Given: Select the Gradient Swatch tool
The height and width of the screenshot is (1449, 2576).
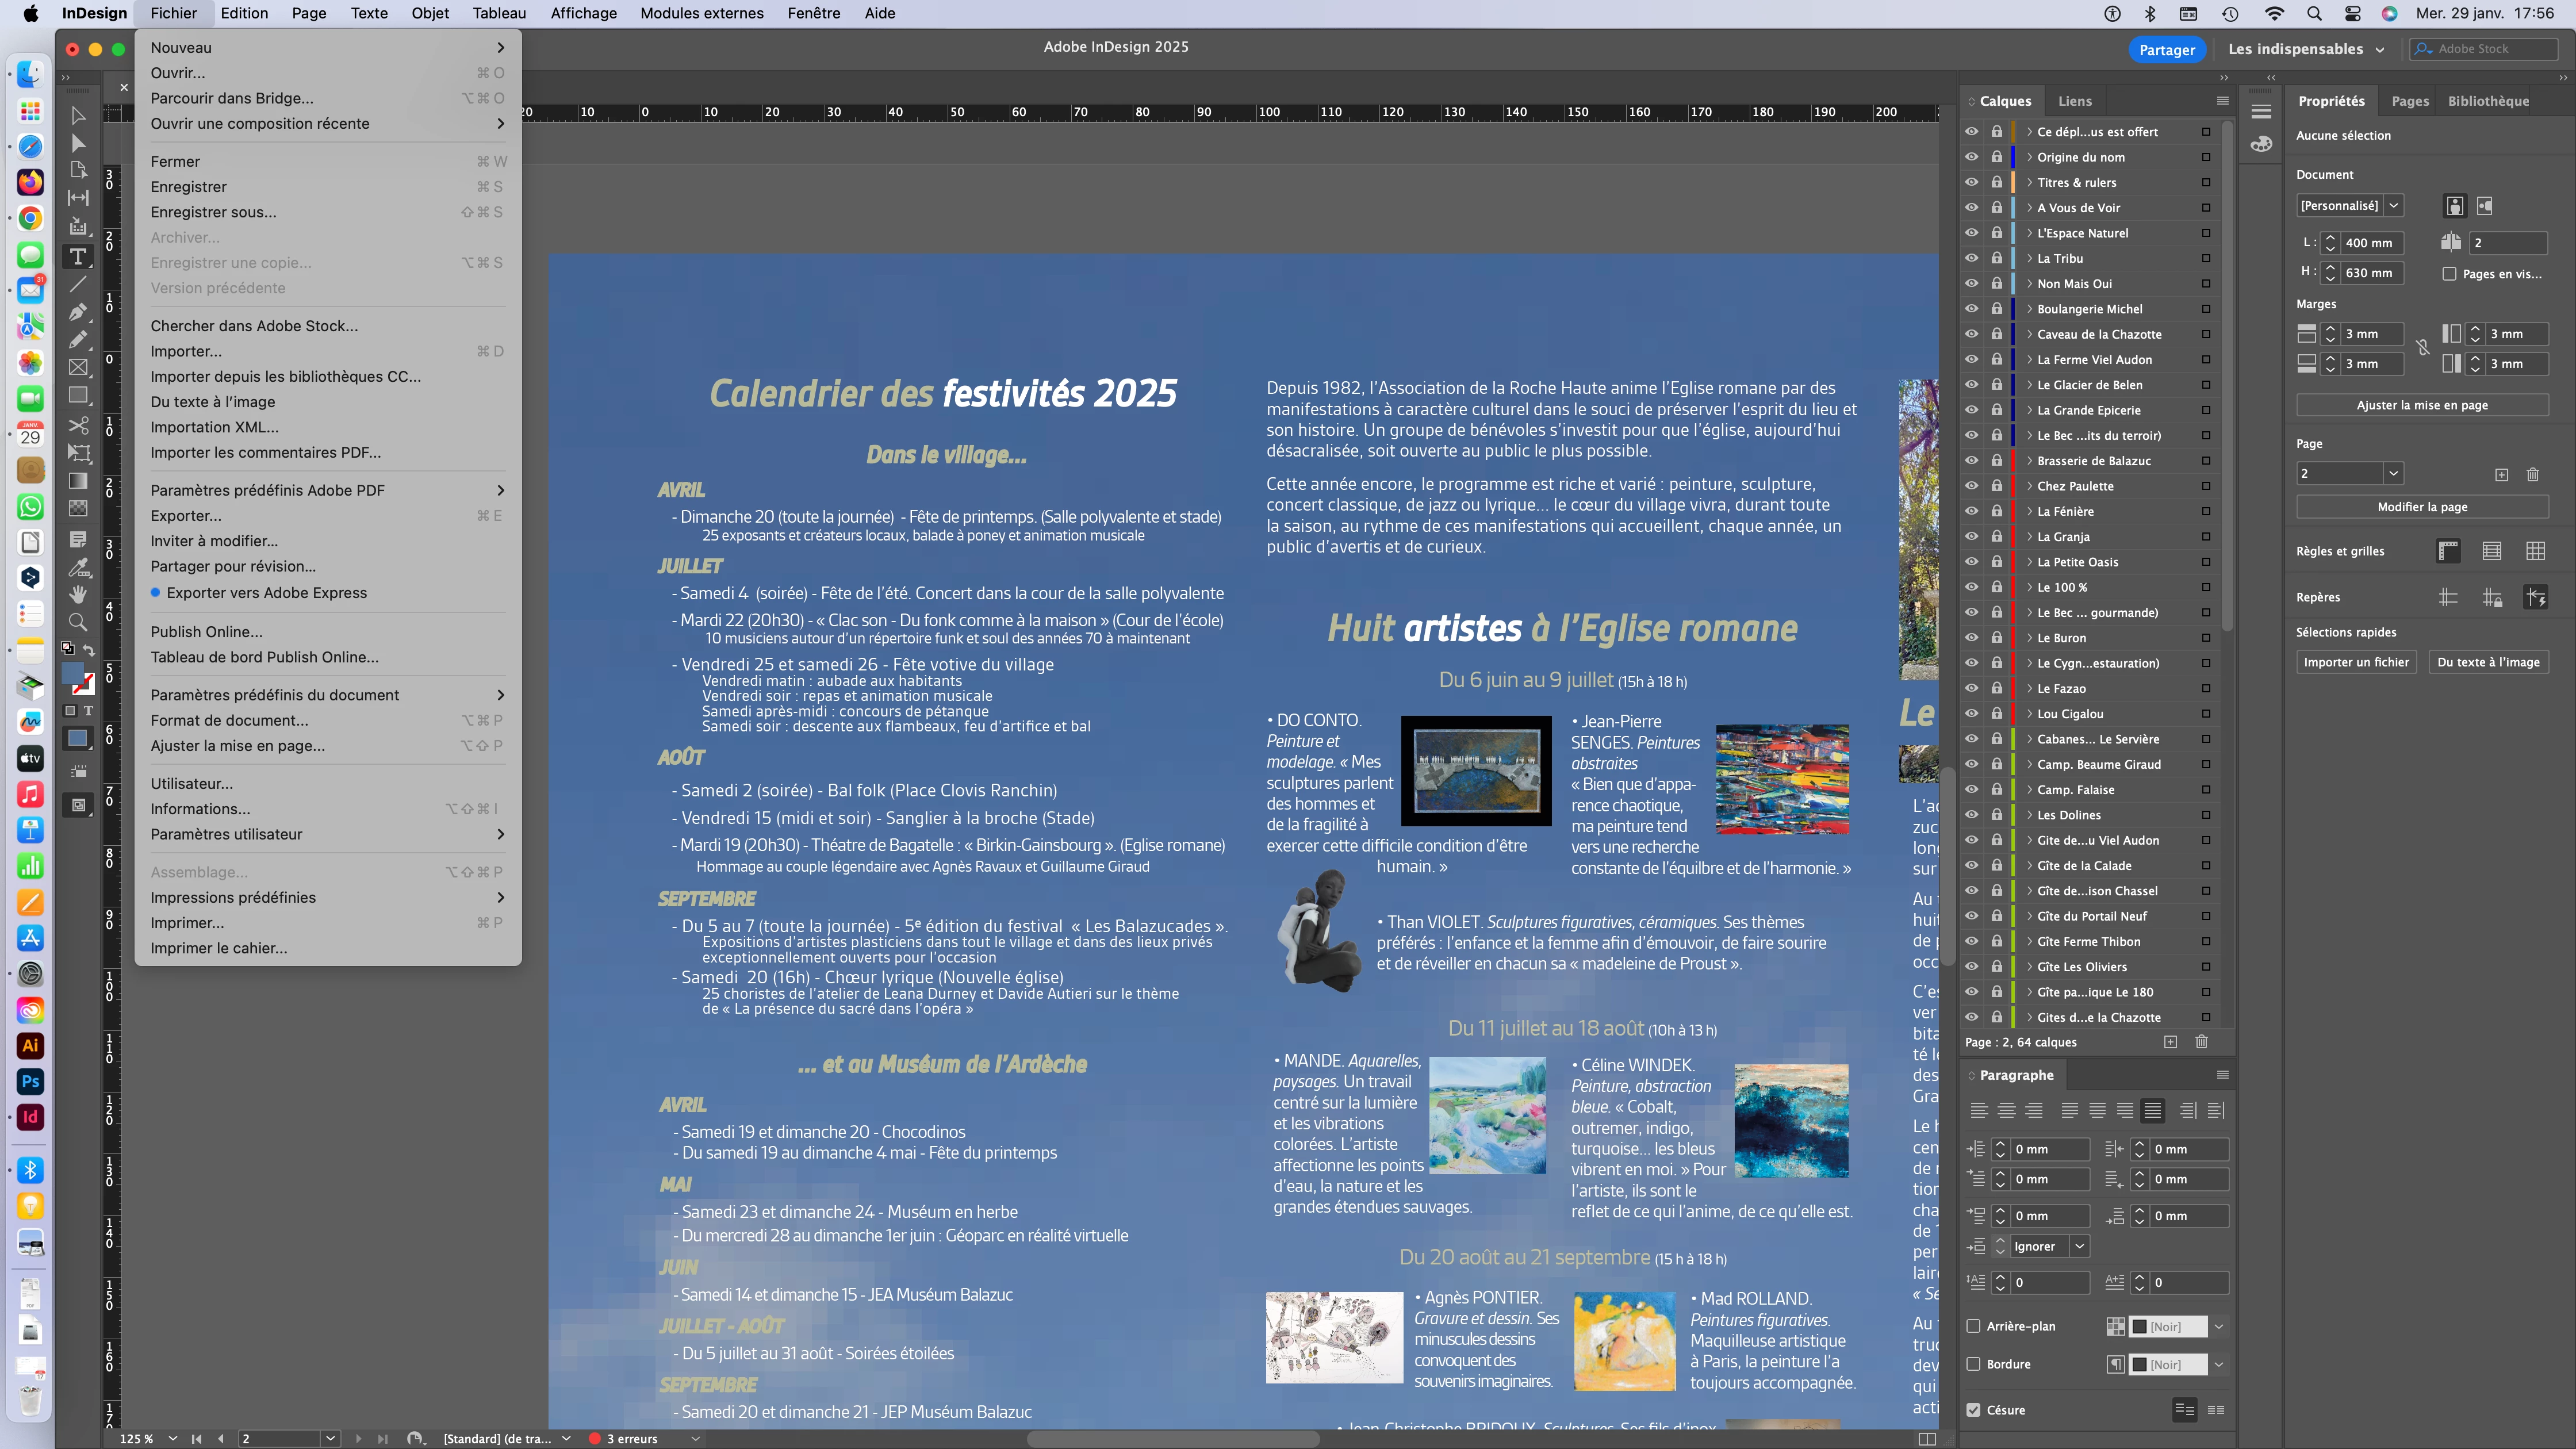Looking at the screenshot, I should [x=78, y=481].
